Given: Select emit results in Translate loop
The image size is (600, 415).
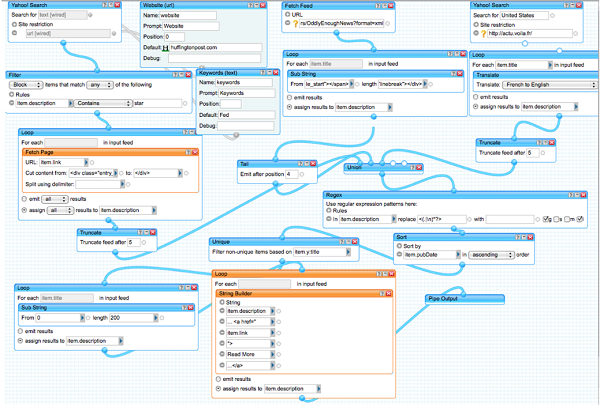Looking at the screenshot, I should [x=477, y=97].
